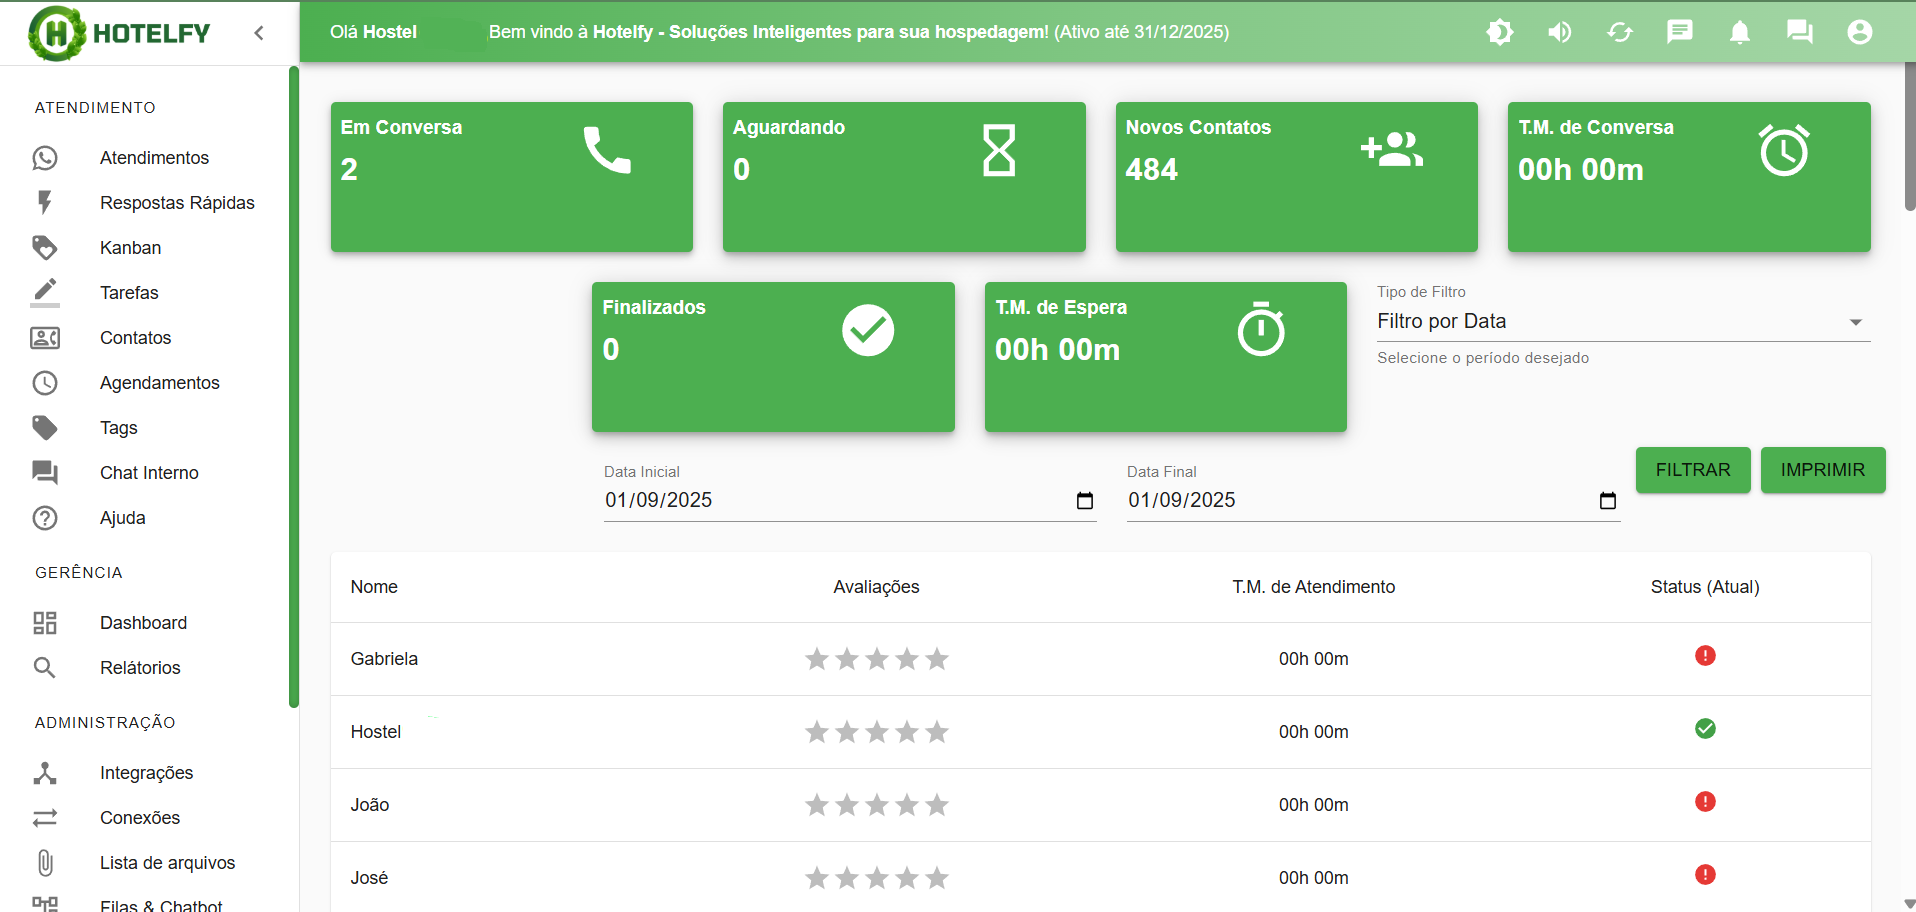Collapse the sidebar with the chevron
The height and width of the screenshot is (912, 1916).
259,32
